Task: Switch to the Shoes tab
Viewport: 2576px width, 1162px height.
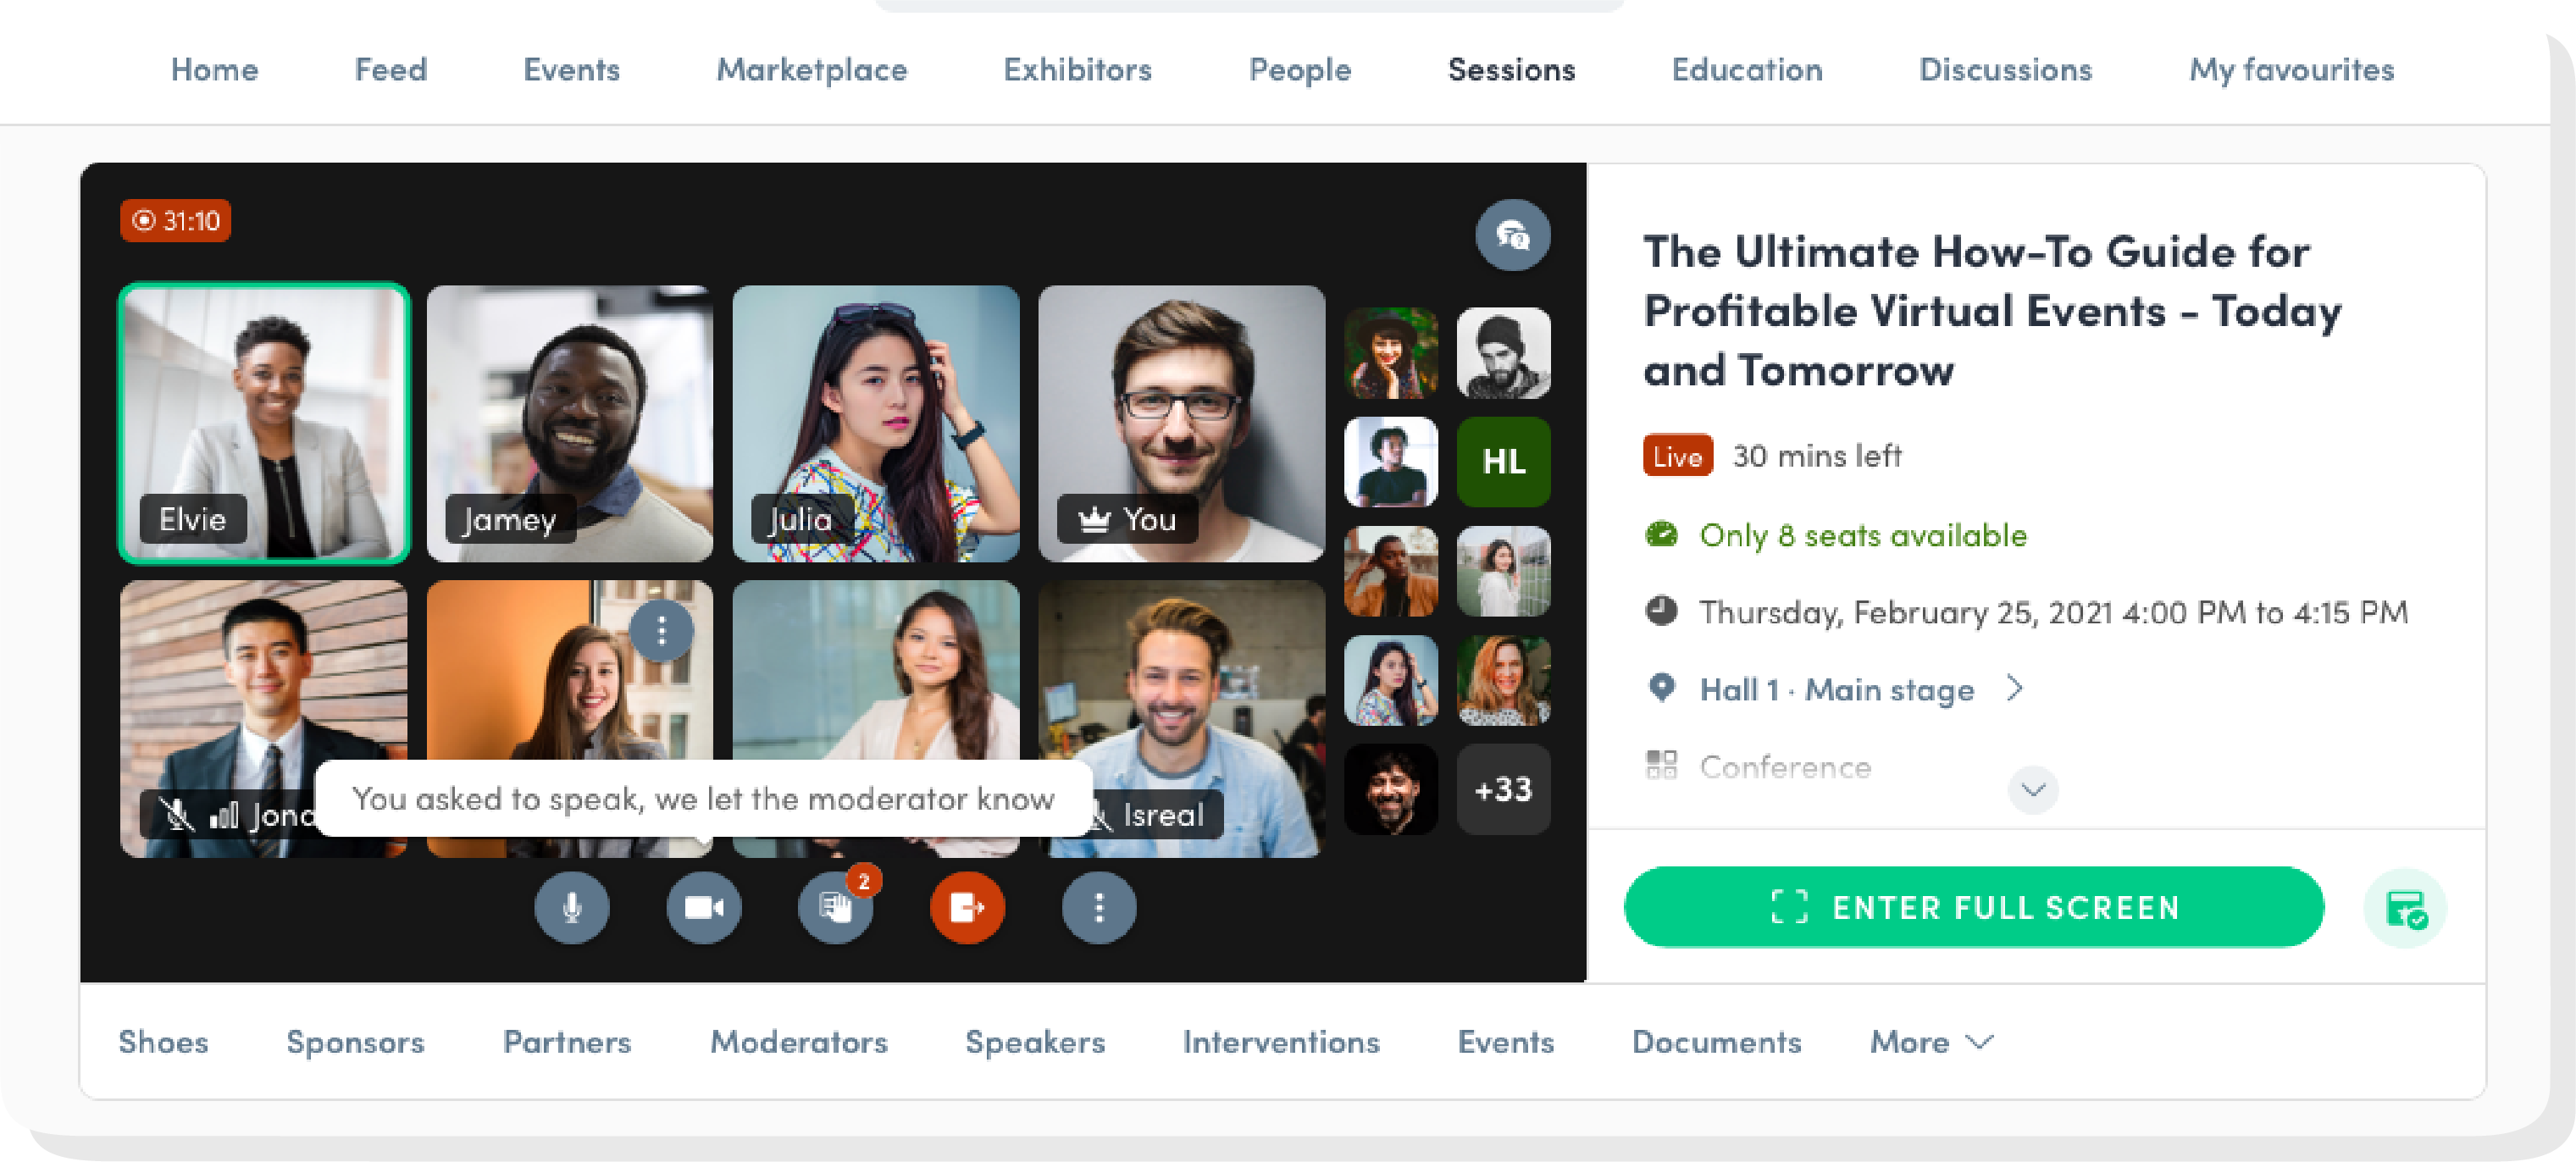Action: point(163,1042)
